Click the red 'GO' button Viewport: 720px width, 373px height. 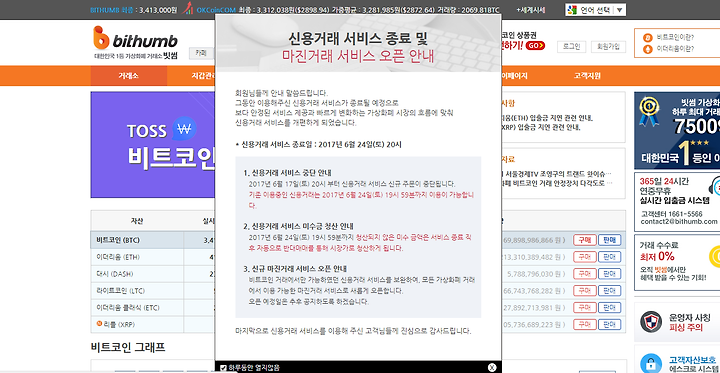(x=535, y=45)
